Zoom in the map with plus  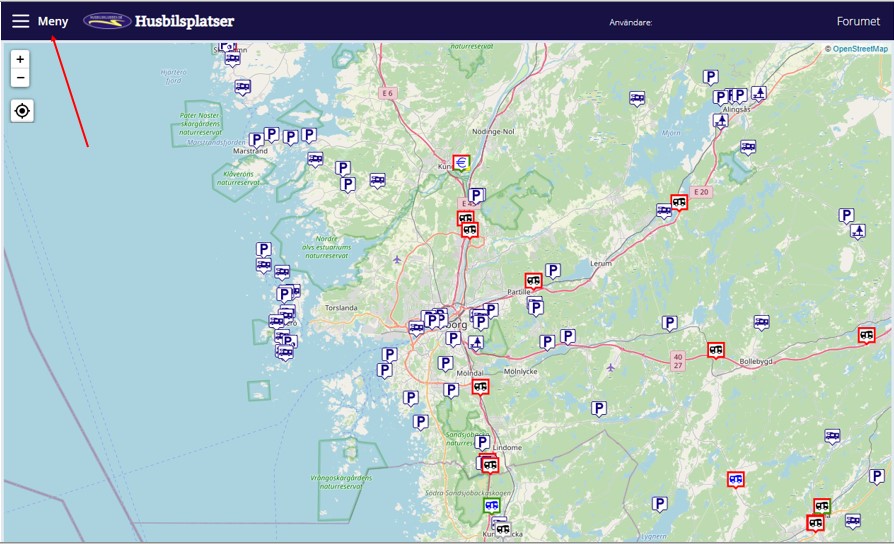tap(20, 59)
